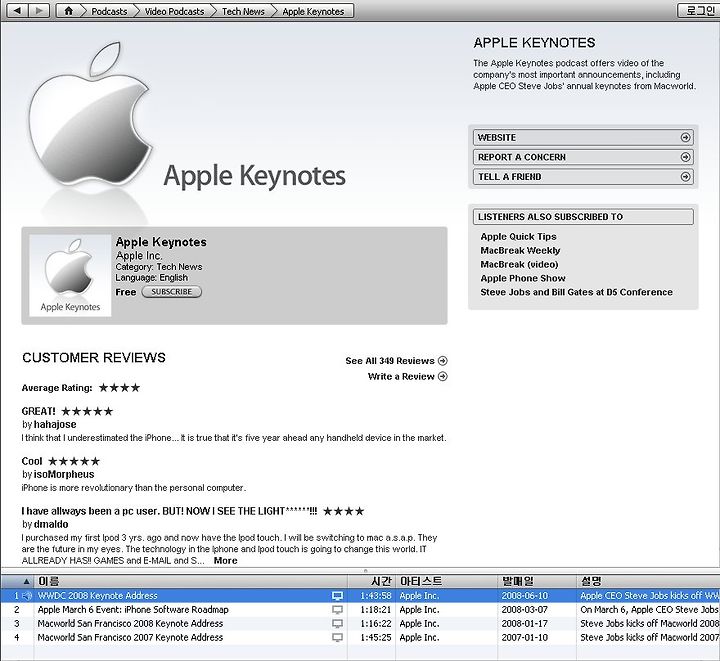Click video icon on Macworld 2008 Keynote row
The image size is (720, 661).
point(338,624)
